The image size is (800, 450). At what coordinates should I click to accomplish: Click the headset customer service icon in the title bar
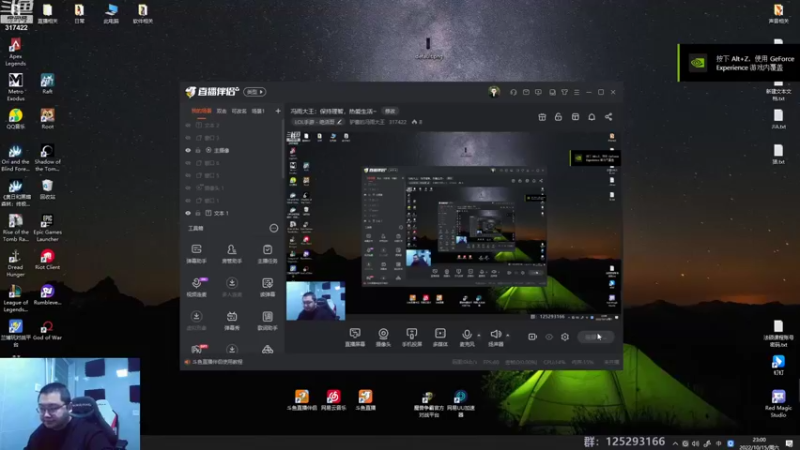coord(513,92)
